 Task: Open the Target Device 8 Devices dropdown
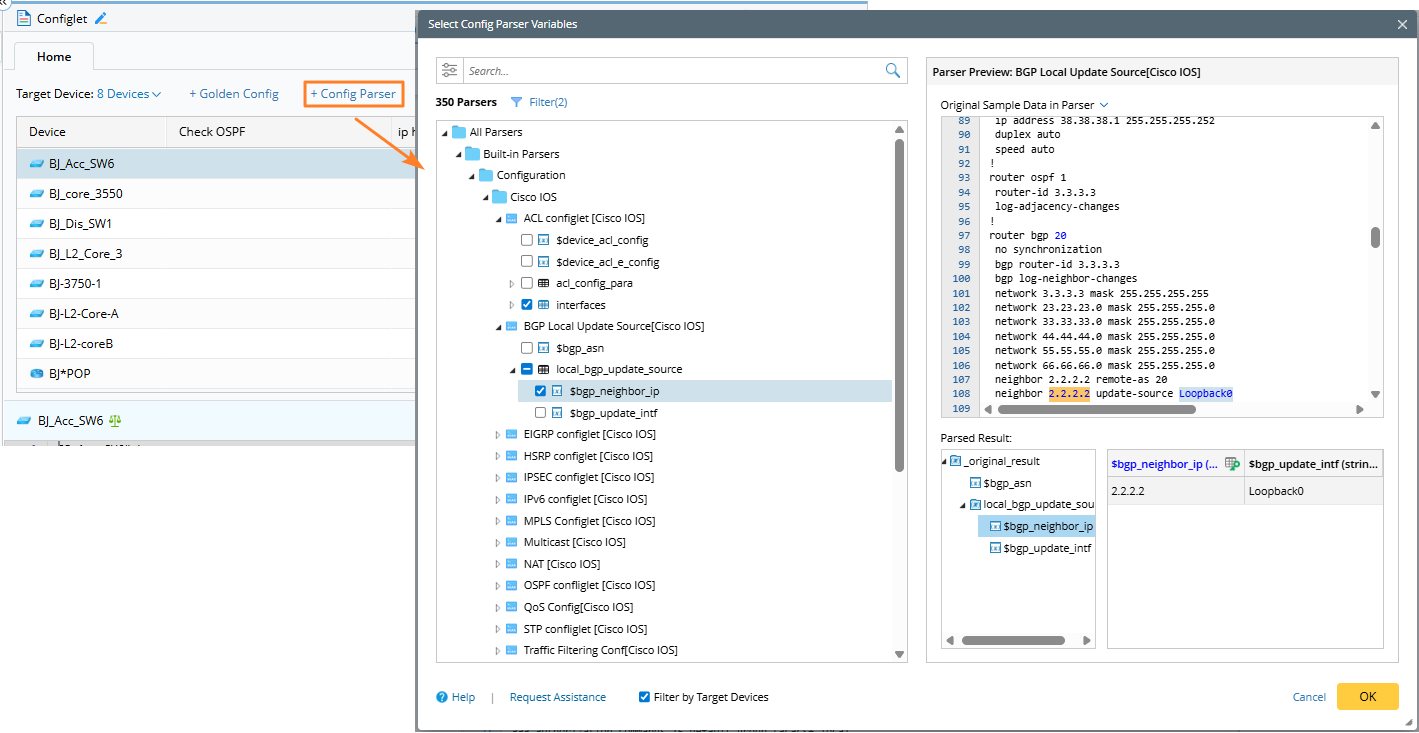point(129,94)
